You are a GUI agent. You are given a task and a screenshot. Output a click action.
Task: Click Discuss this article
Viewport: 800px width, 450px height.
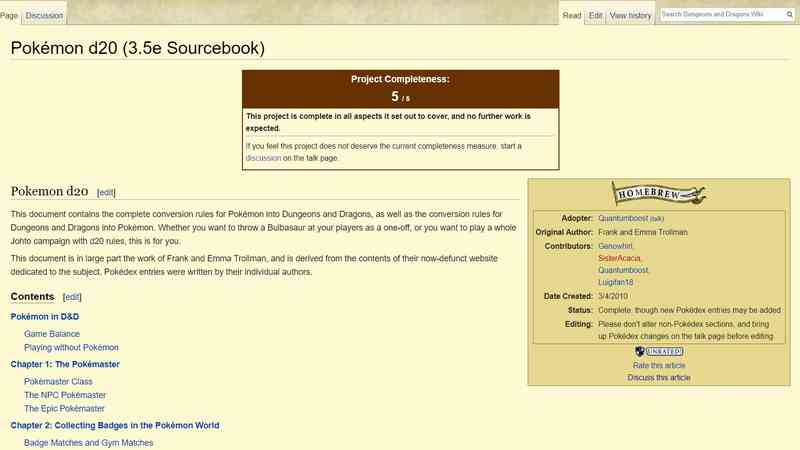(x=659, y=378)
